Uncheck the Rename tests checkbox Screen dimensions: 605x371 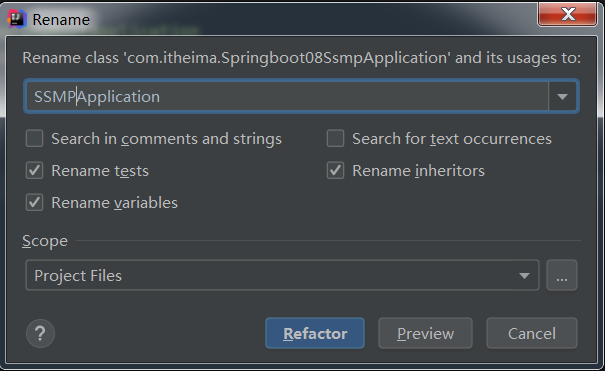34,170
